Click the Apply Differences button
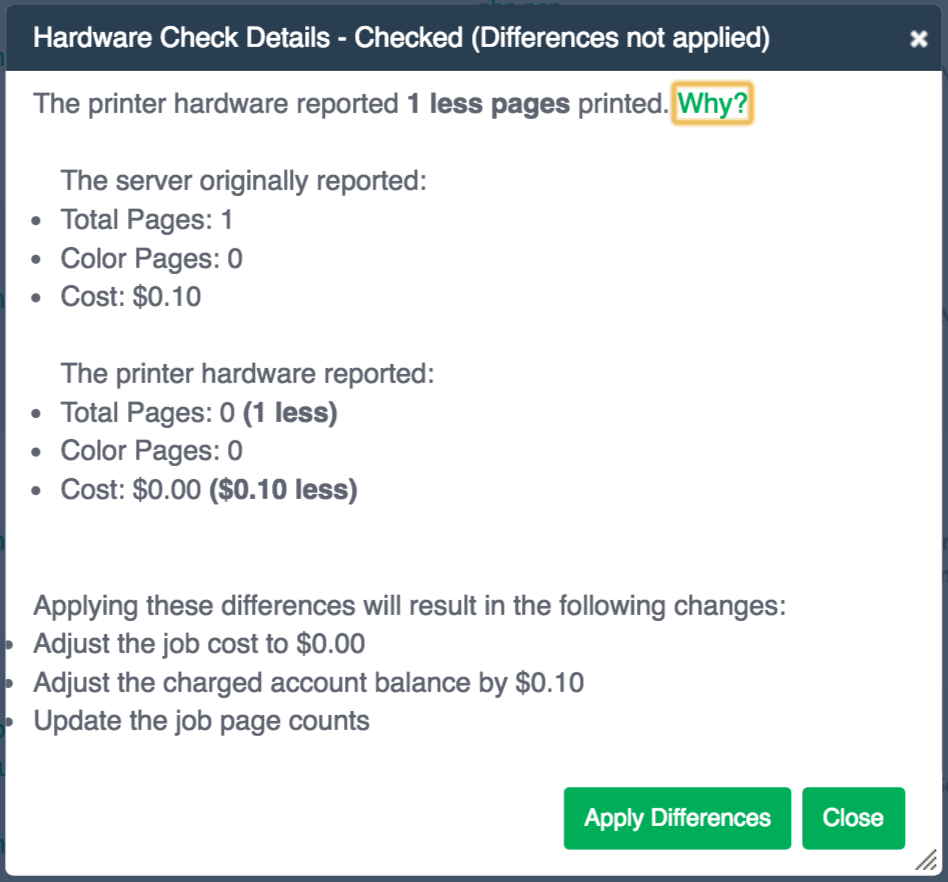948x882 pixels. coord(677,818)
